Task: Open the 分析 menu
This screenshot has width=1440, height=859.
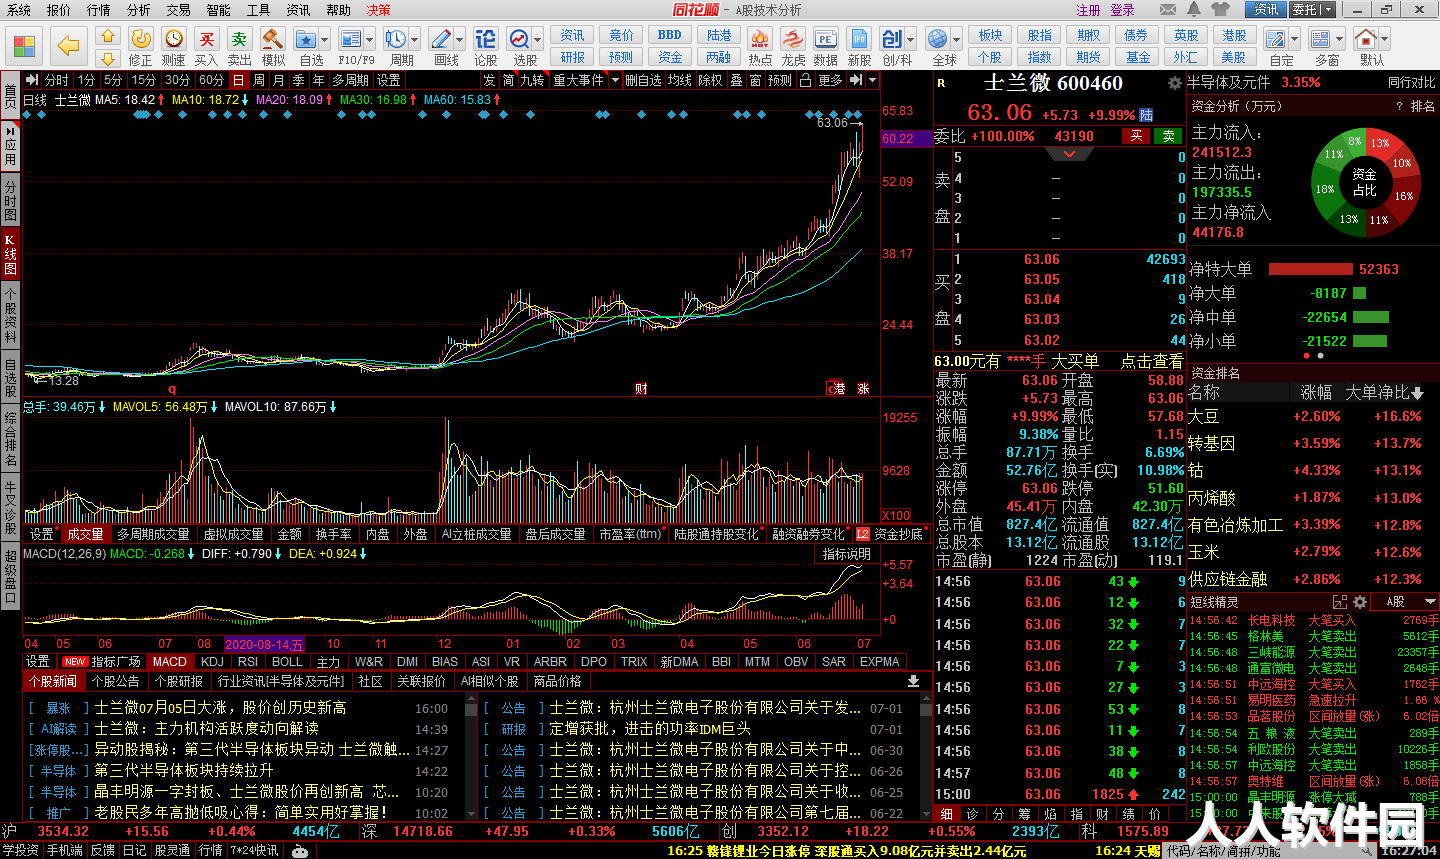Action: [x=139, y=9]
